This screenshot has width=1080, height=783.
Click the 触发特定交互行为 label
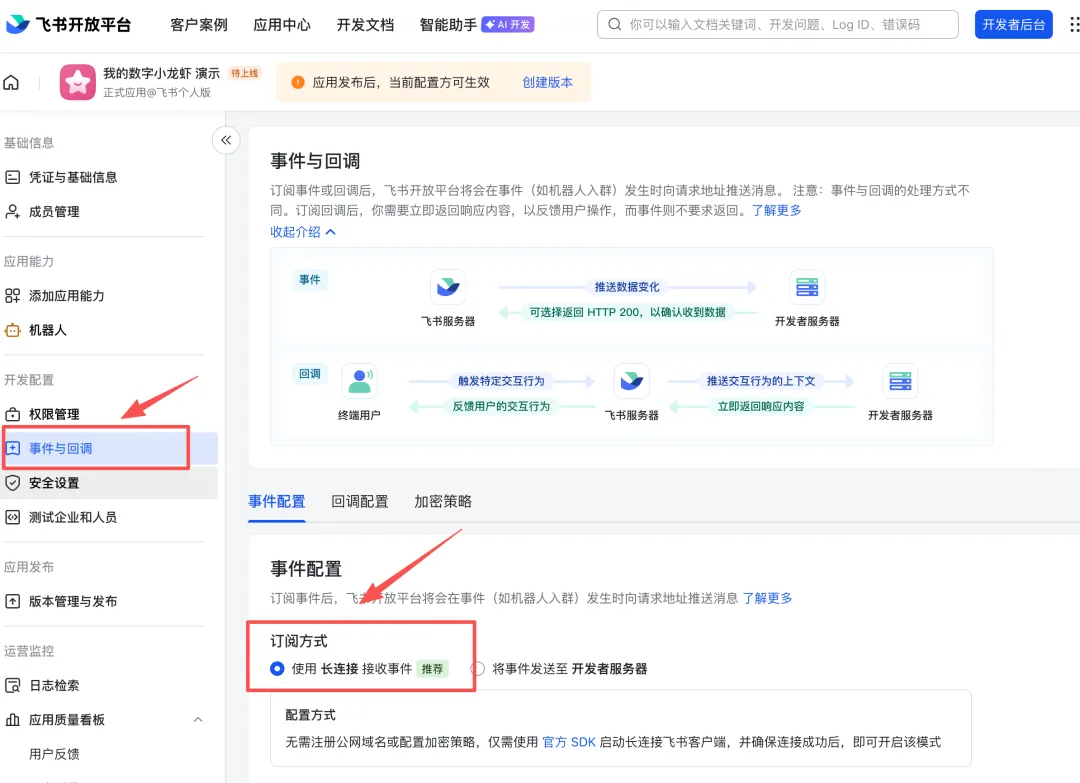point(501,381)
